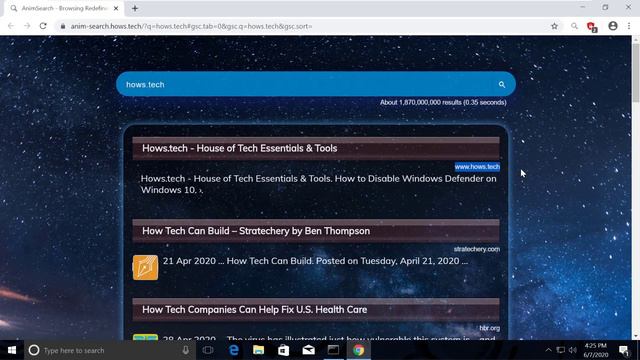Open Microsoft Store from the taskbar
This screenshot has width=640, height=360.
point(284,350)
